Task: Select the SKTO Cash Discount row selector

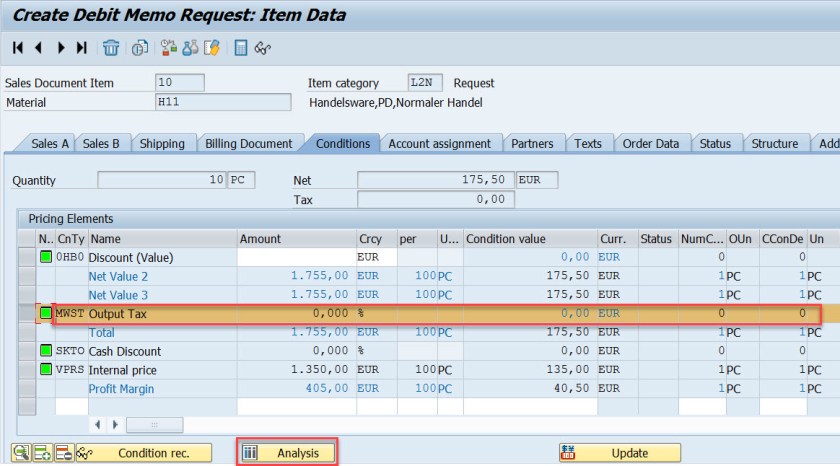Action: pyautogui.click(x=26, y=351)
